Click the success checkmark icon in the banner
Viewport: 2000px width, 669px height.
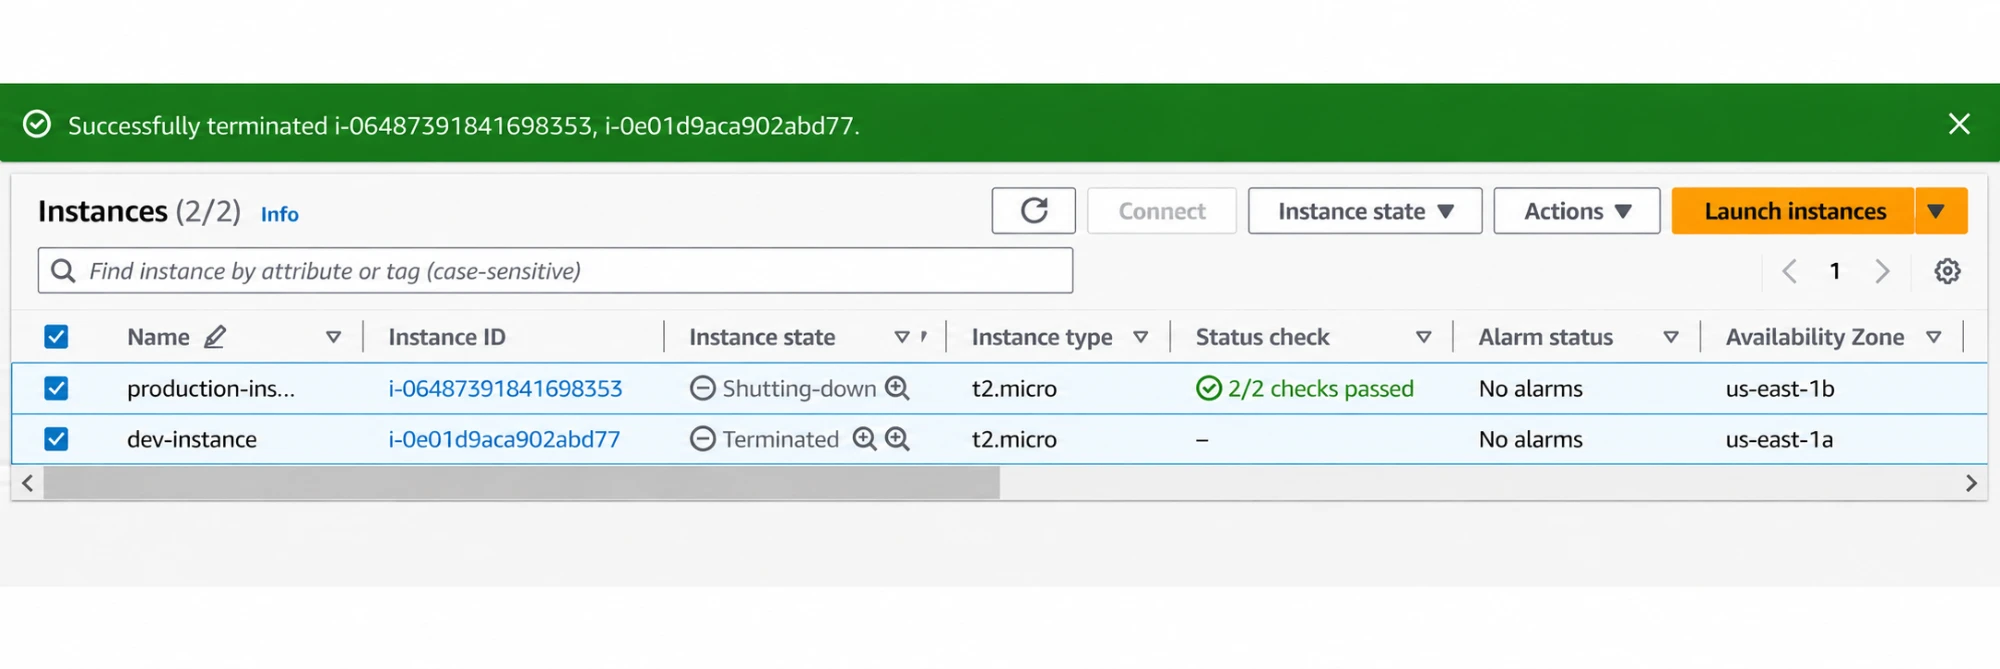click(x=37, y=124)
